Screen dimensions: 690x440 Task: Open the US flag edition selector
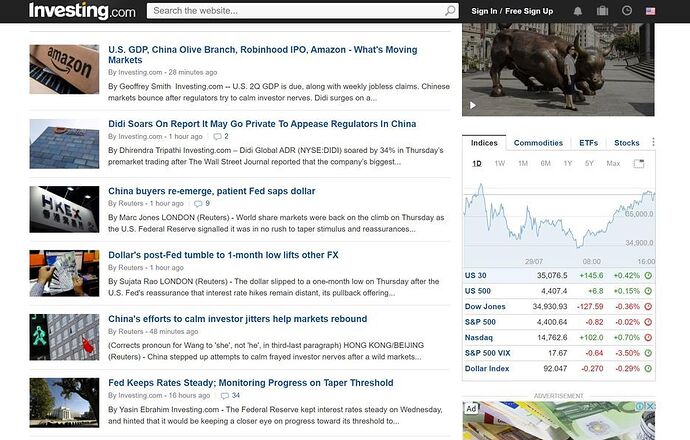pyautogui.click(x=651, y=11)
